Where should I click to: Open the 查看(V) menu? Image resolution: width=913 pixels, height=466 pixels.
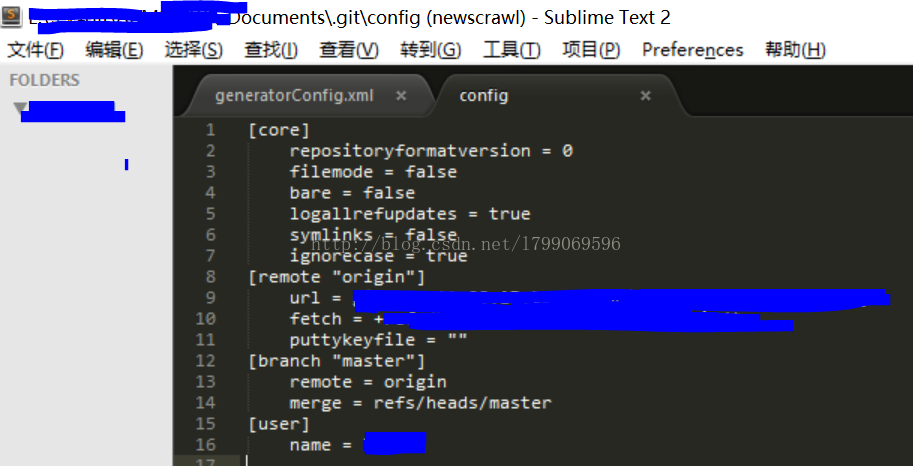[349, 50]
